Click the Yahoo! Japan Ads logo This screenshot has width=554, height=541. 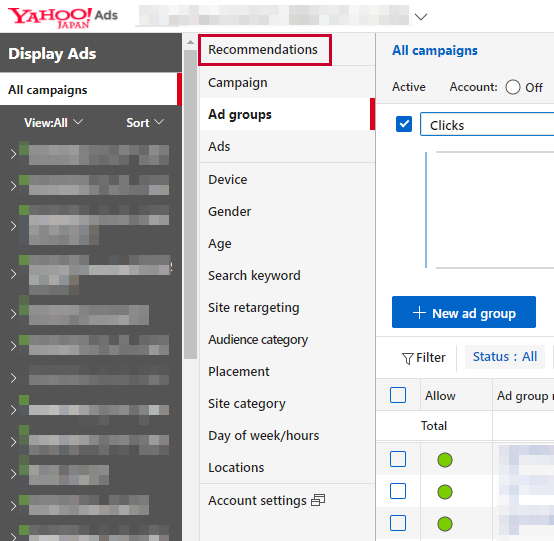[x=63, y=17]
